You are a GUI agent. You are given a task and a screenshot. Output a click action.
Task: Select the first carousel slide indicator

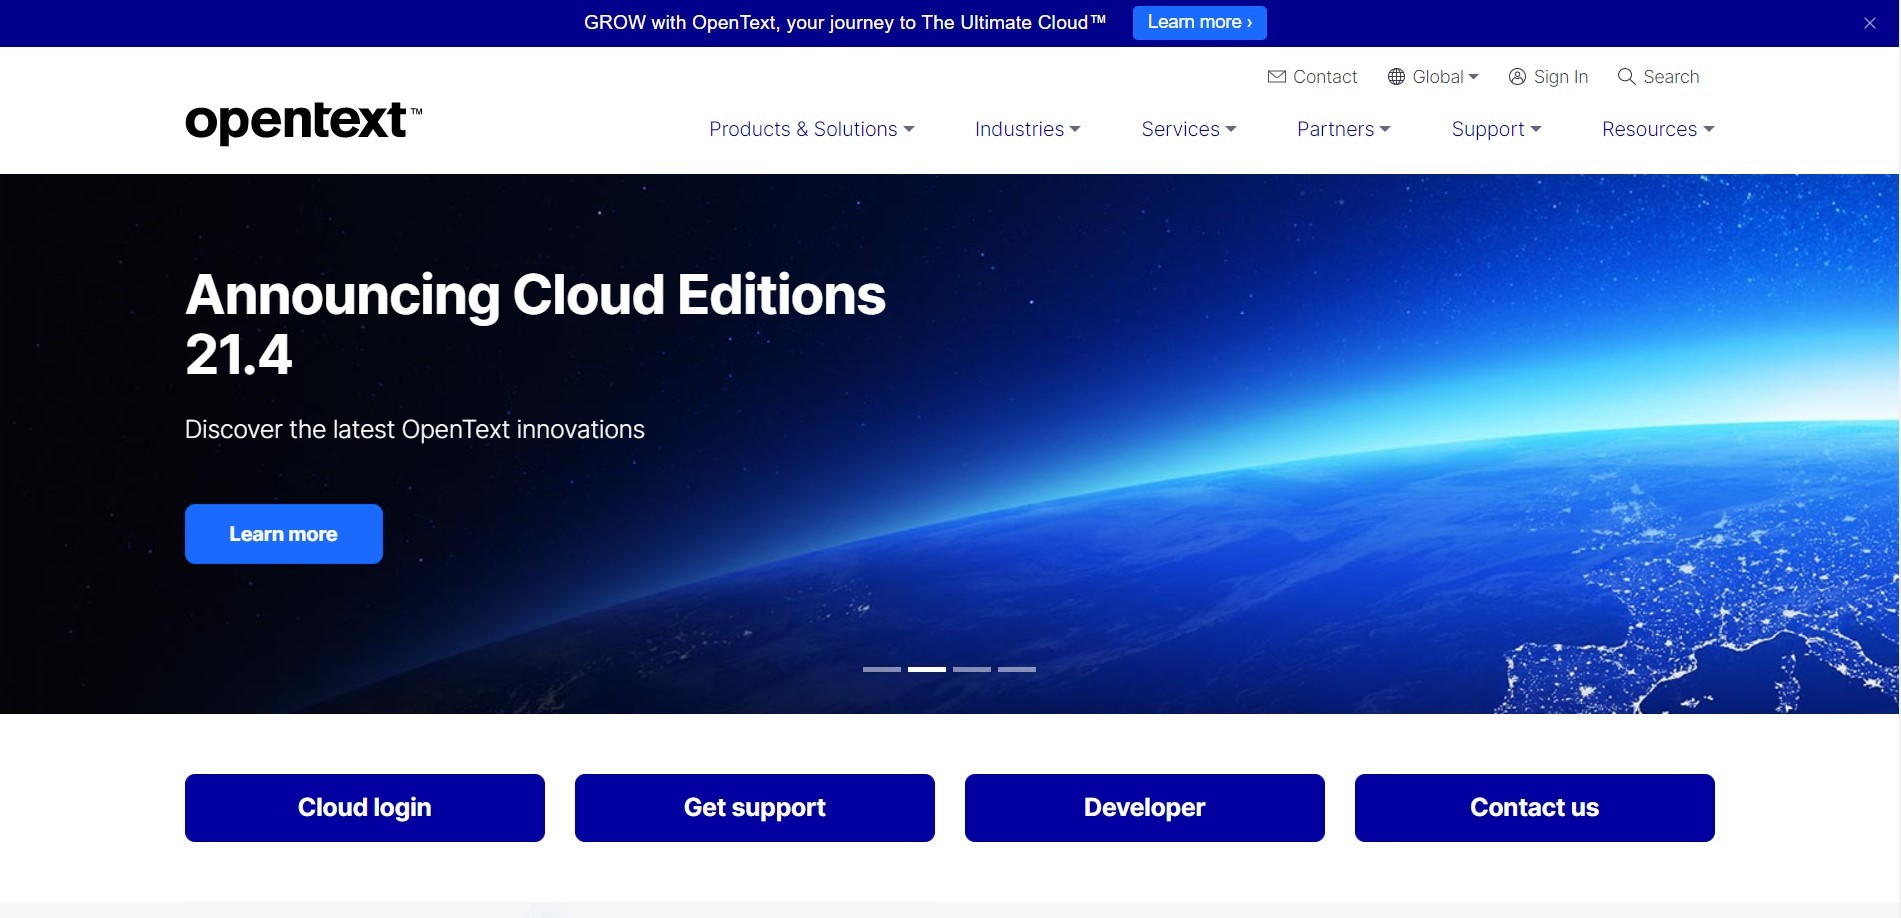point(881,669)
